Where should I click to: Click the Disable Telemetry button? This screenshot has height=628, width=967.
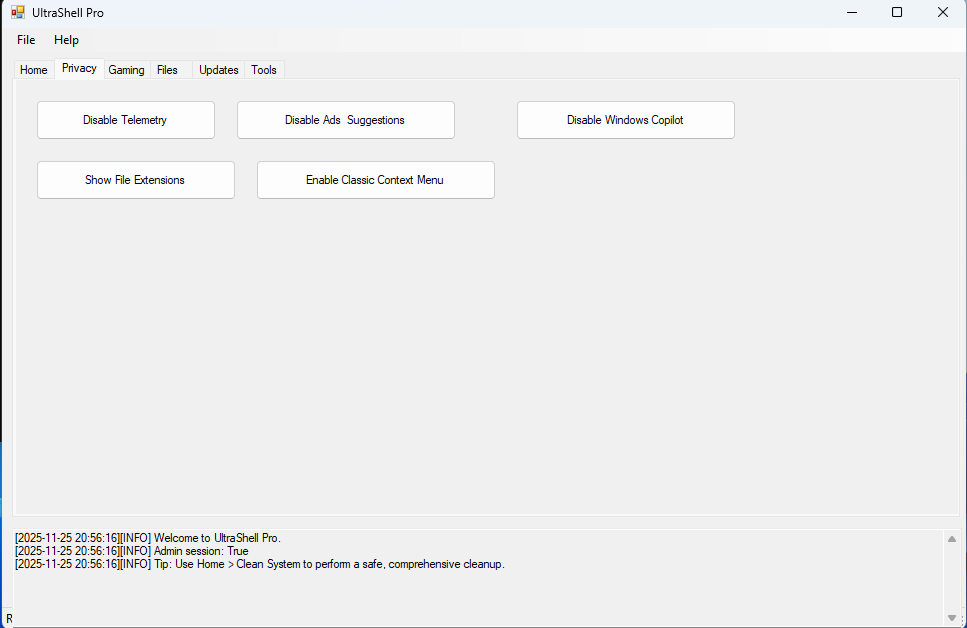[x=126, y=120]
